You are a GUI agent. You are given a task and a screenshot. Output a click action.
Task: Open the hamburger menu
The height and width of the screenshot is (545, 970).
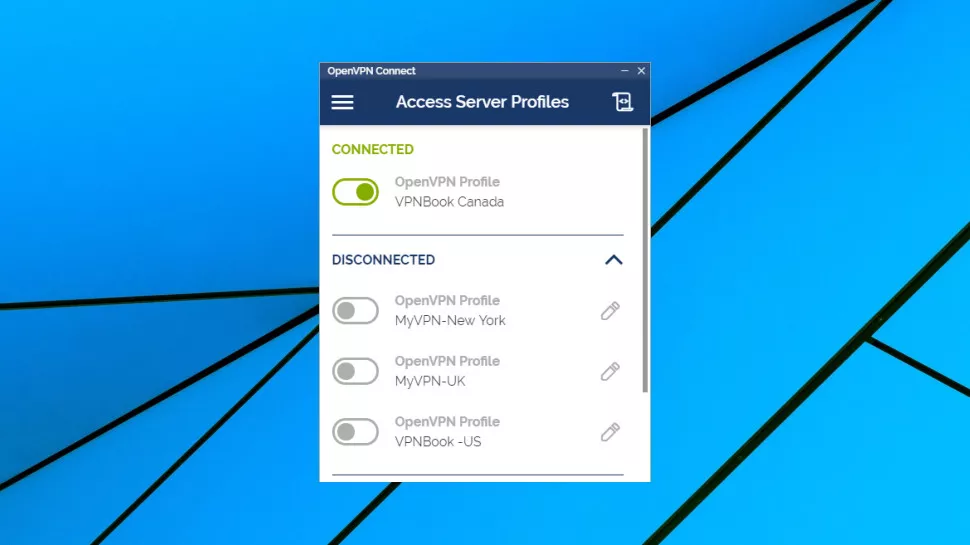click(x=342, y=102)
